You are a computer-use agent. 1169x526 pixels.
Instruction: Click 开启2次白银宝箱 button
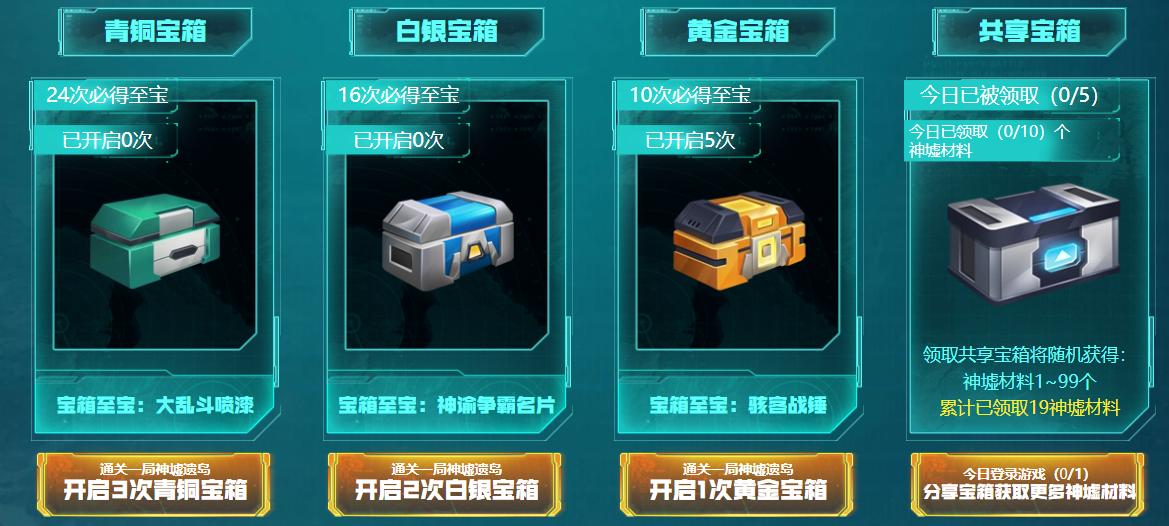[x=445, y=484]
